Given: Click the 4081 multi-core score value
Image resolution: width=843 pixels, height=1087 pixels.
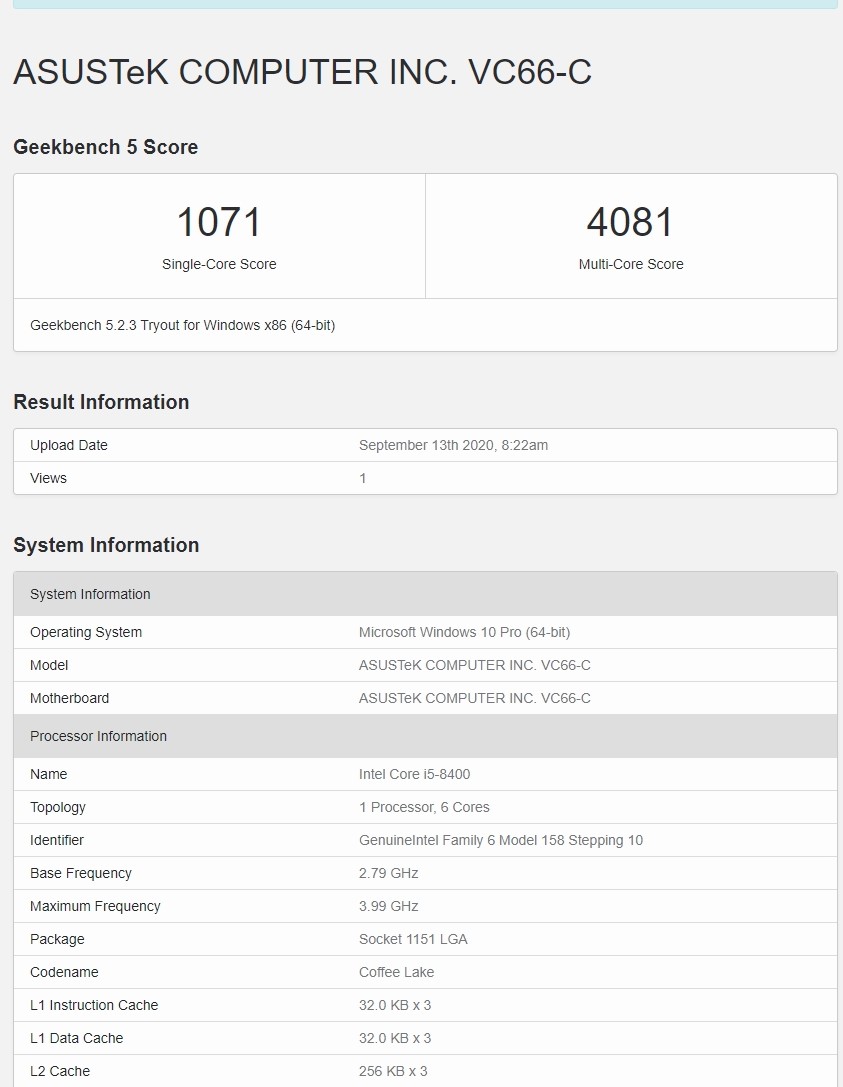Looking at the screenshot, I should (x=630, y=222).
